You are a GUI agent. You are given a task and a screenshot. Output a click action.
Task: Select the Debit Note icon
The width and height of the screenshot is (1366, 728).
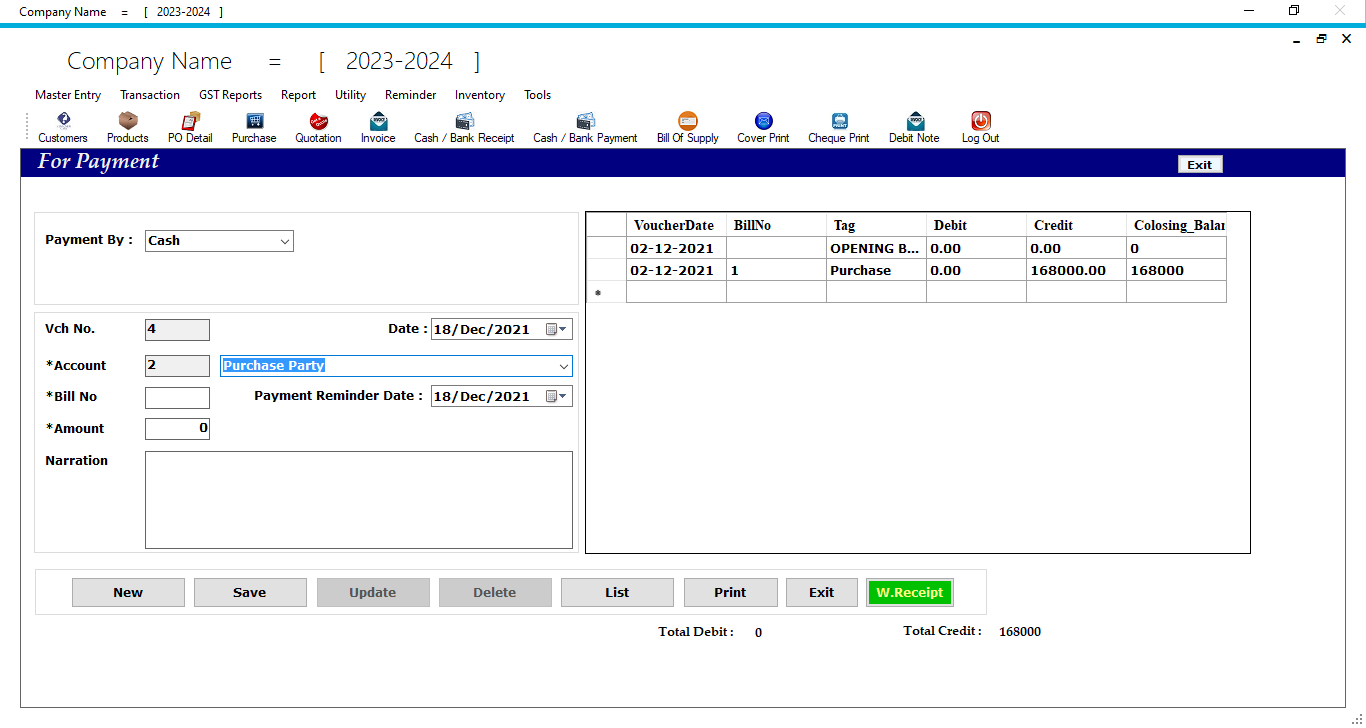(x=913, y=127)
